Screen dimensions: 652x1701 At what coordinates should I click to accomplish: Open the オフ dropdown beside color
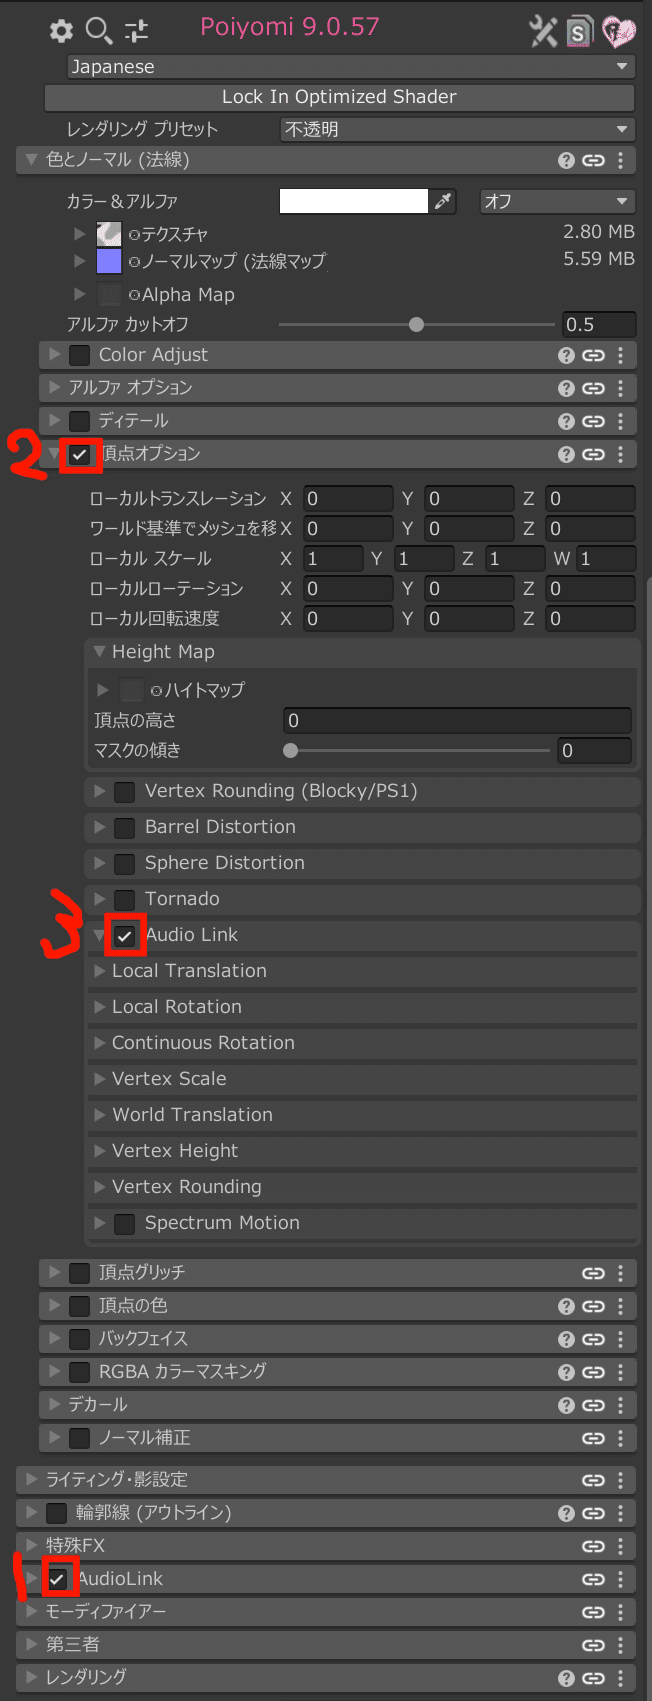(x=557, y=201)
